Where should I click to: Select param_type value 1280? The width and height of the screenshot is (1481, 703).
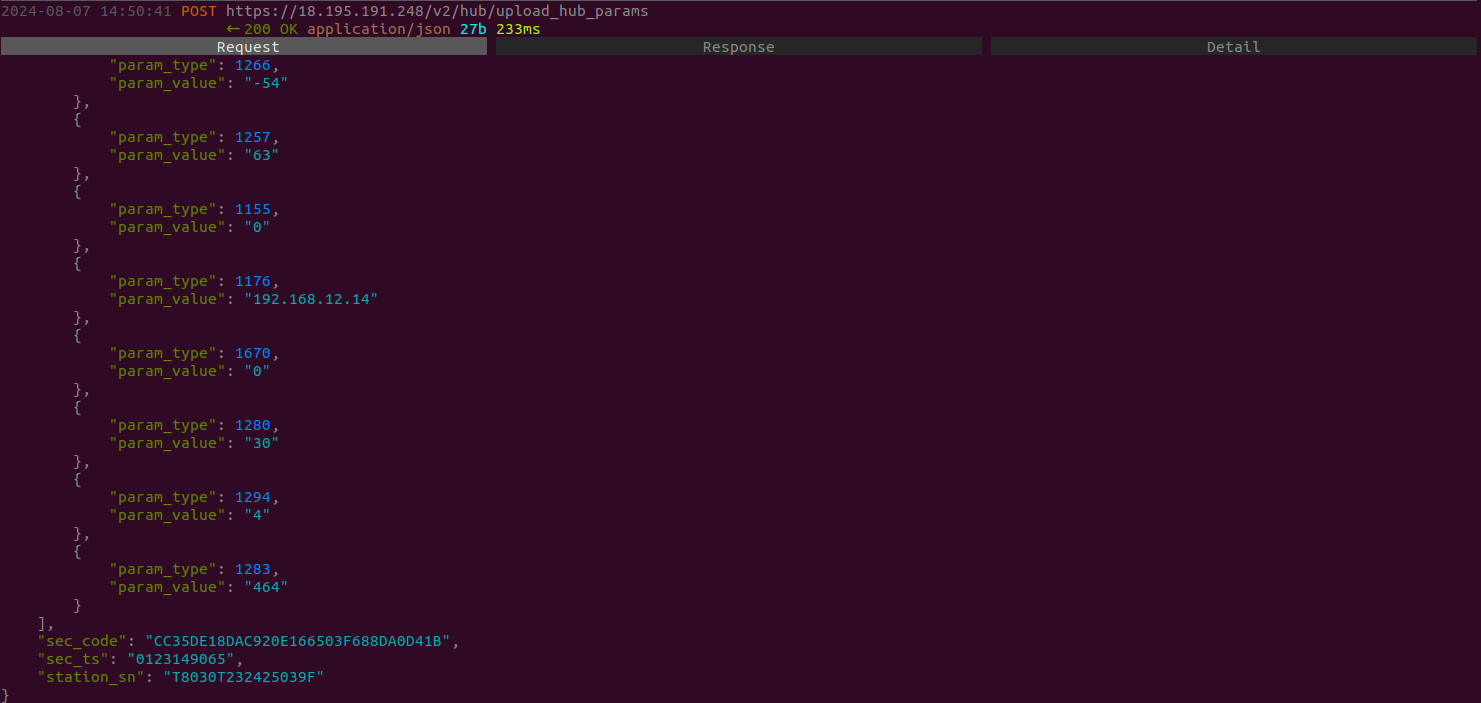(252, 425)
